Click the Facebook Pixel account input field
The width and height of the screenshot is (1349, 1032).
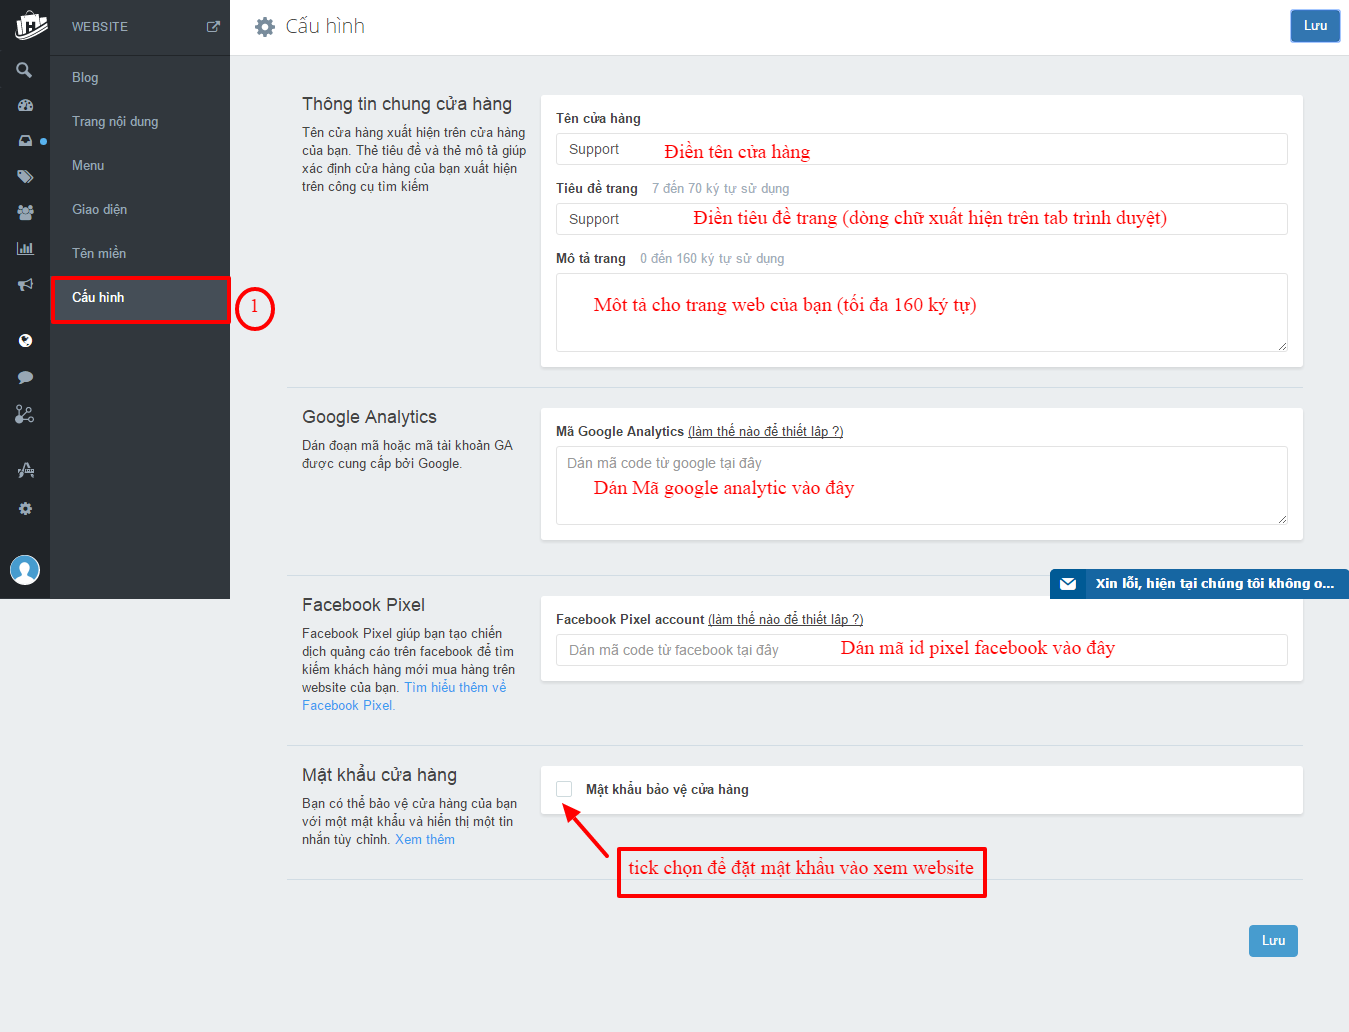[921, 650]
